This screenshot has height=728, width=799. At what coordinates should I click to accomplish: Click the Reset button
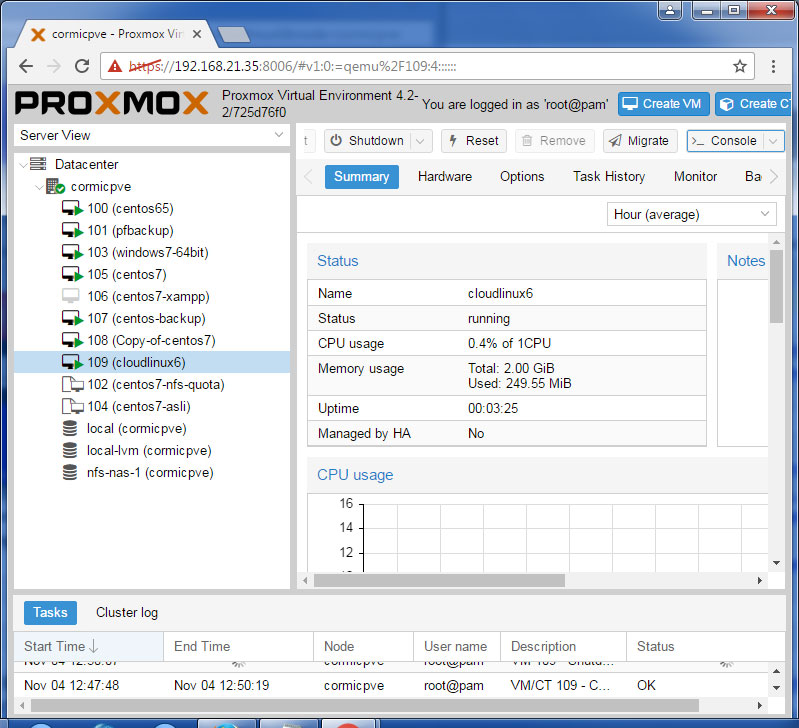coord(474,141)
